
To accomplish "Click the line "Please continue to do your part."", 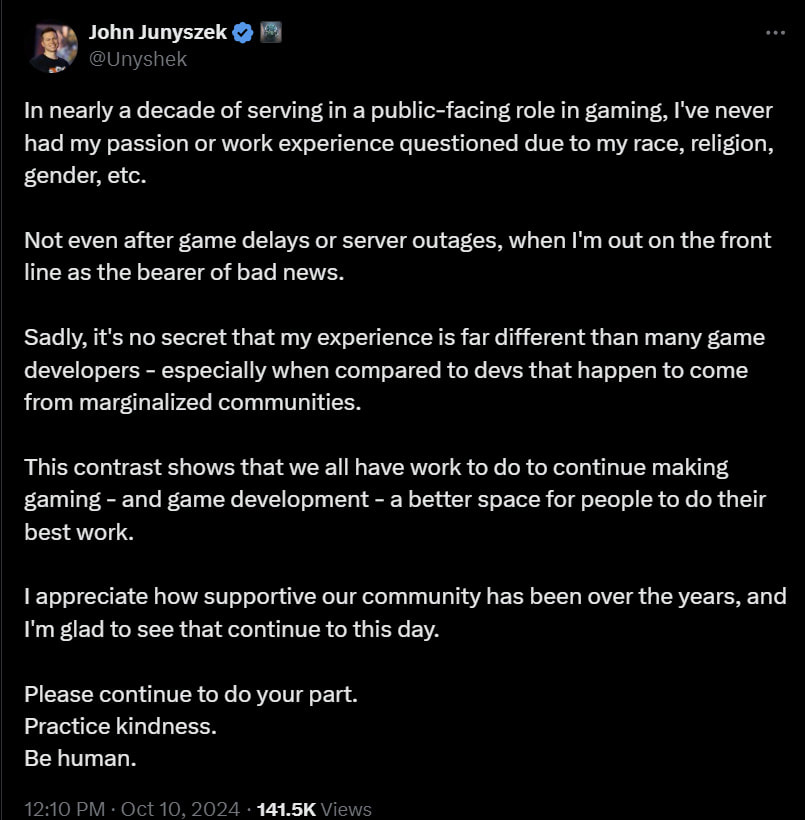I will coord(191,694).
